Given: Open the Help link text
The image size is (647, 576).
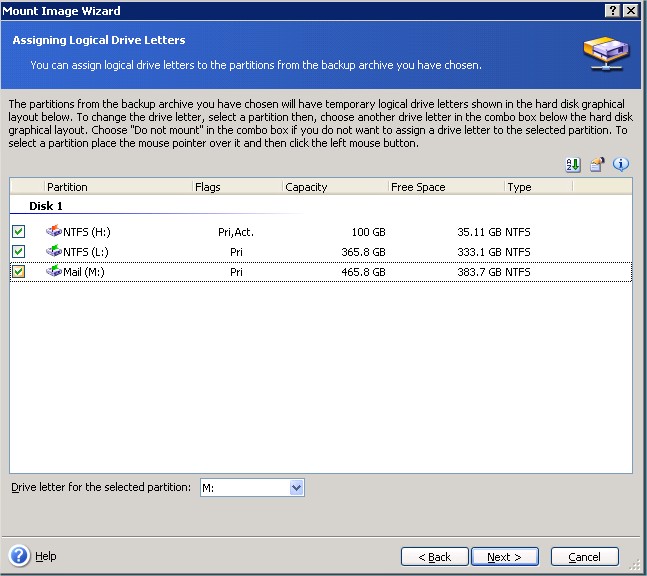Looking at the screenshot, I should (46, 557).
